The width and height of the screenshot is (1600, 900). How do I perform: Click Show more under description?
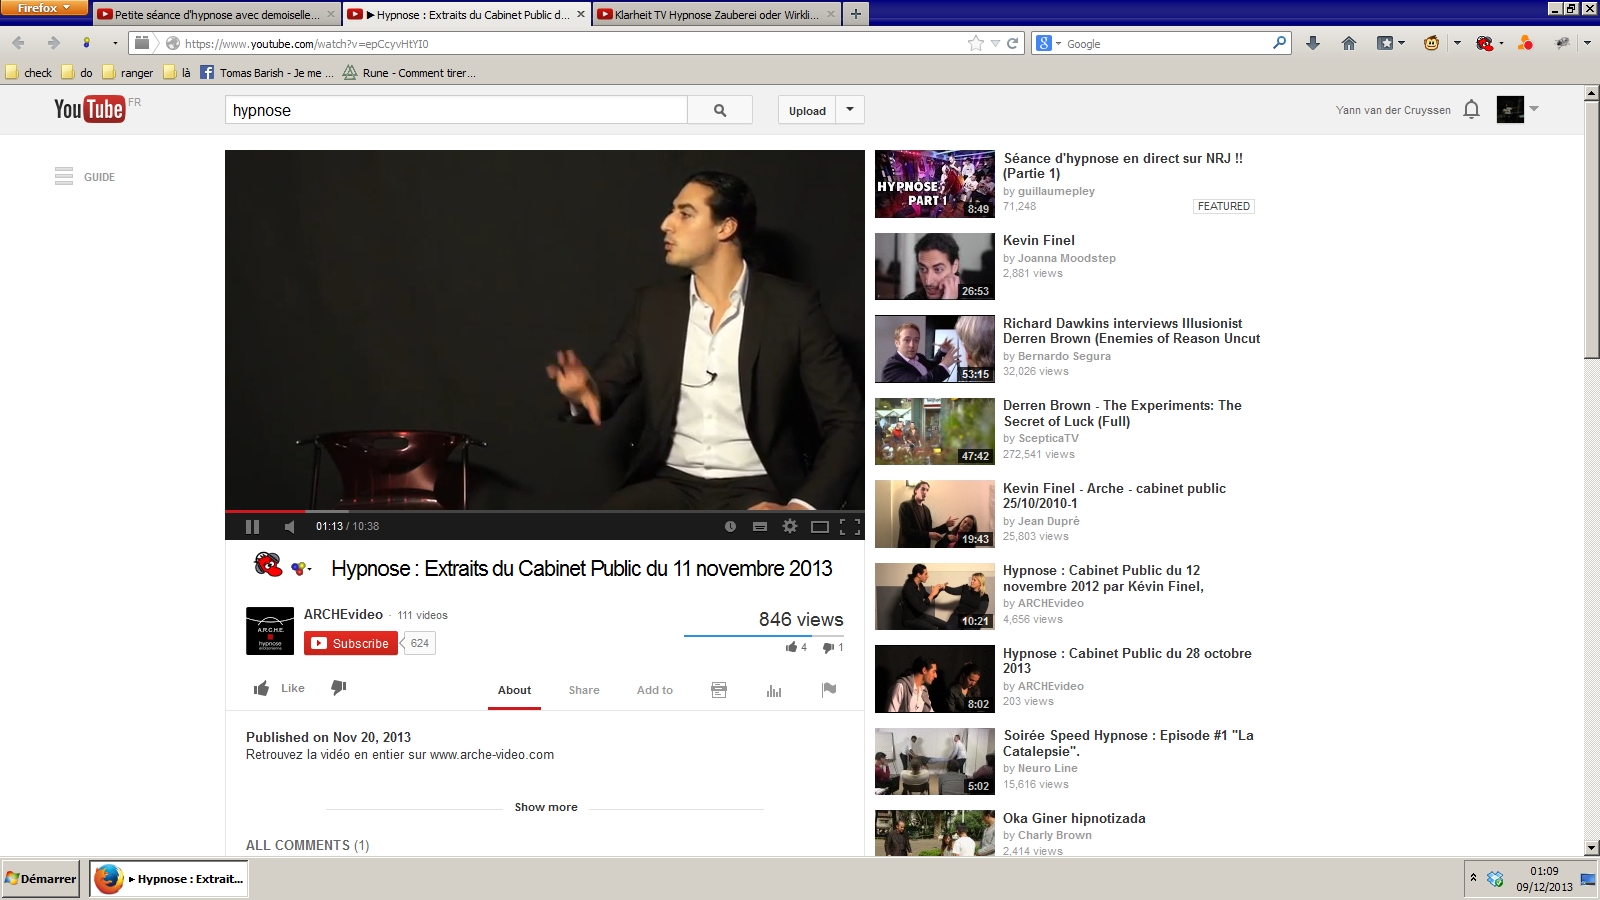[546, 807]
